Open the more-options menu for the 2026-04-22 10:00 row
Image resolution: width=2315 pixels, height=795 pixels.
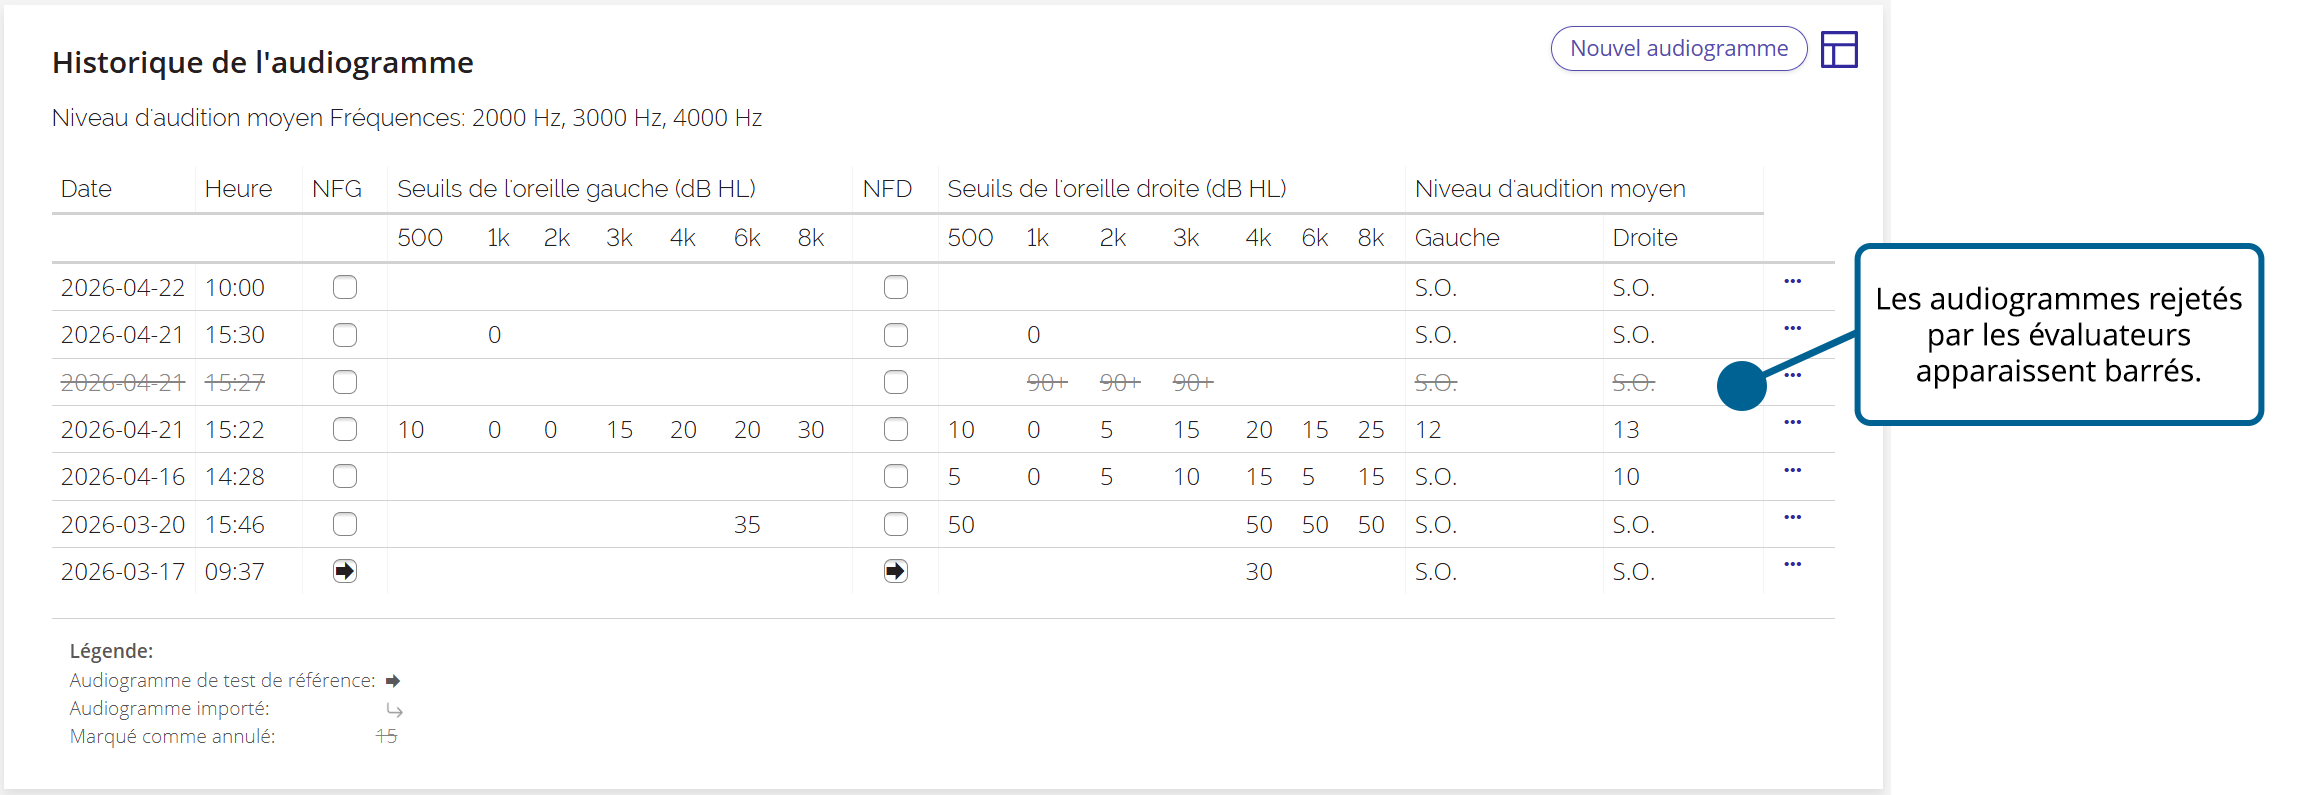(x=1792, y=281)
